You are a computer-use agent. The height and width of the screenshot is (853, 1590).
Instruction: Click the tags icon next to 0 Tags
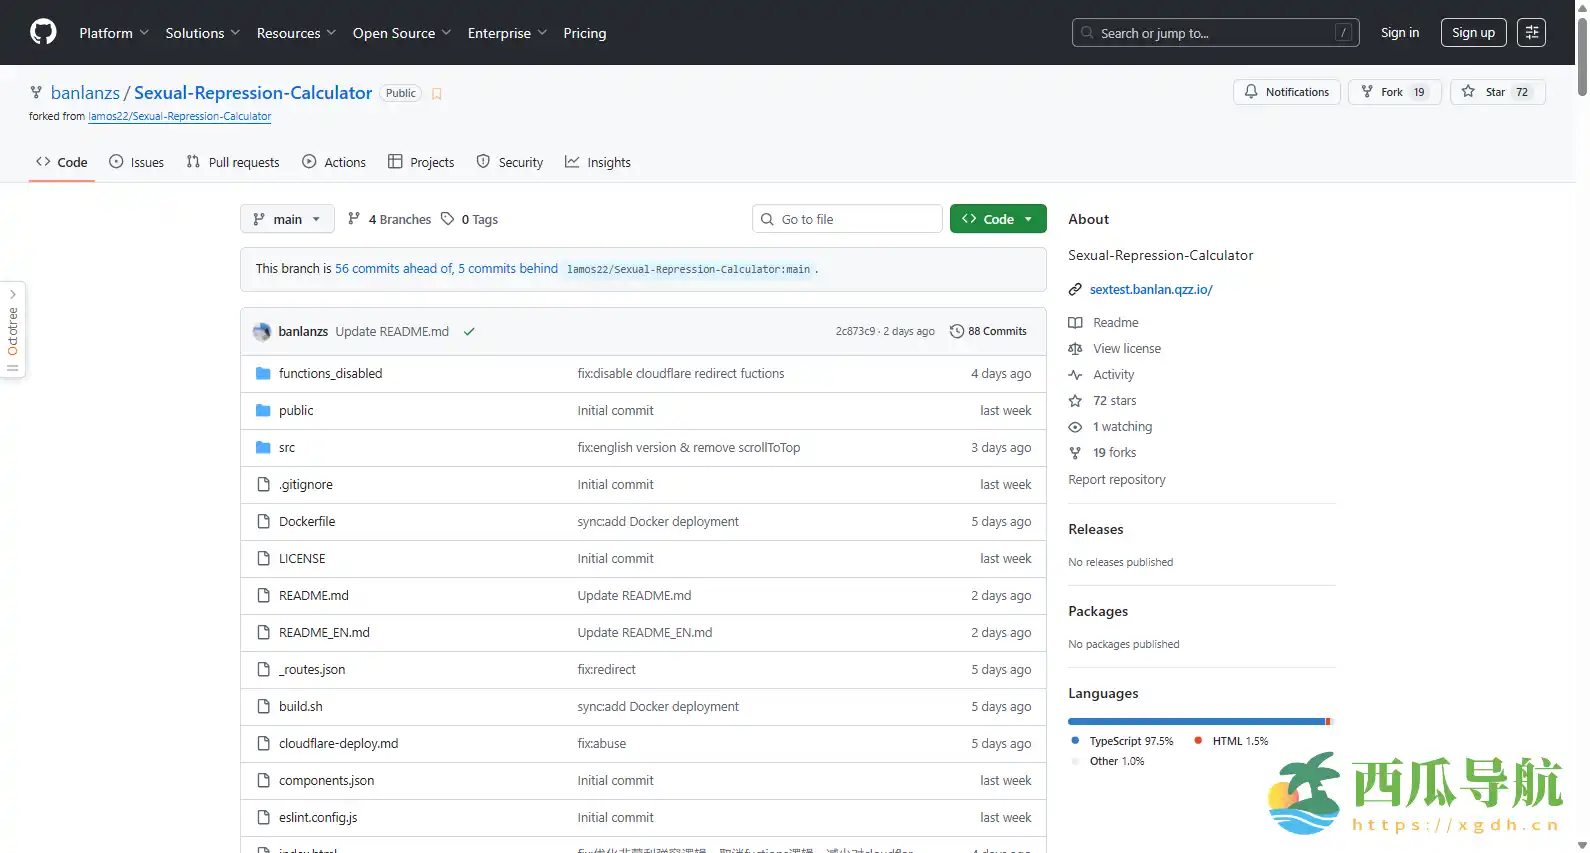click(x=448, y=219)
